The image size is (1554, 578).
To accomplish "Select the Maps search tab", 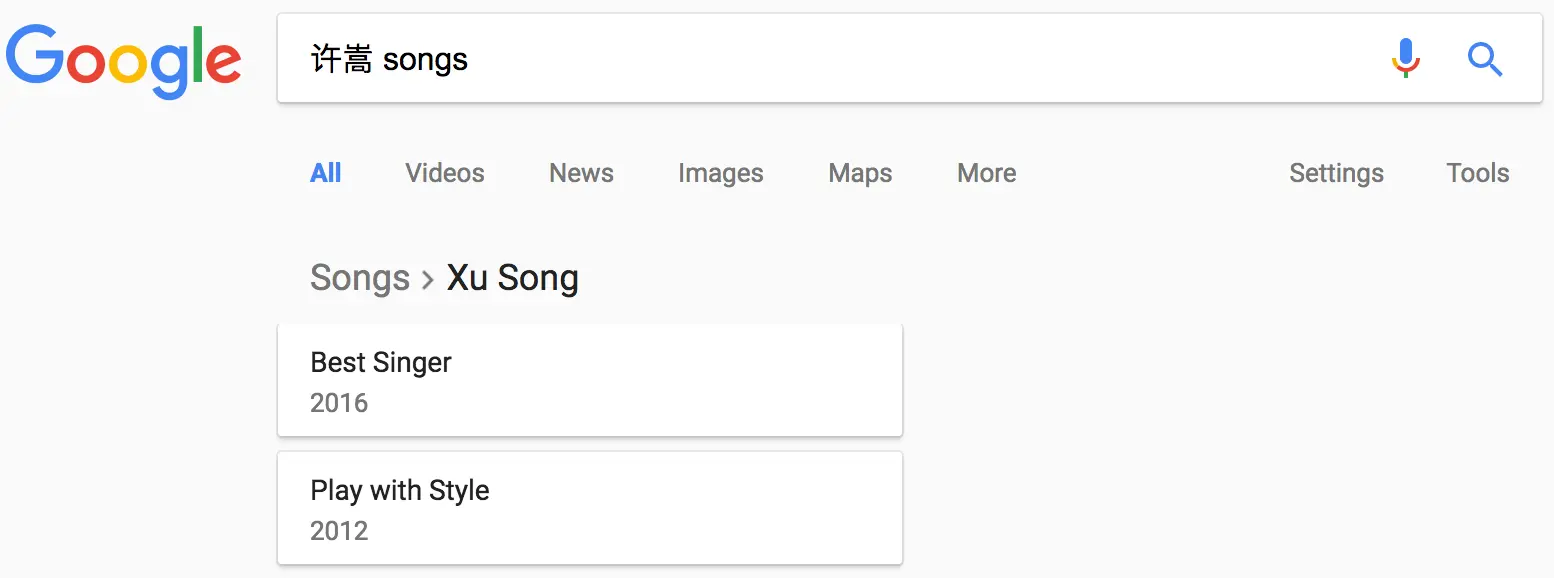I will pos(859,173).
